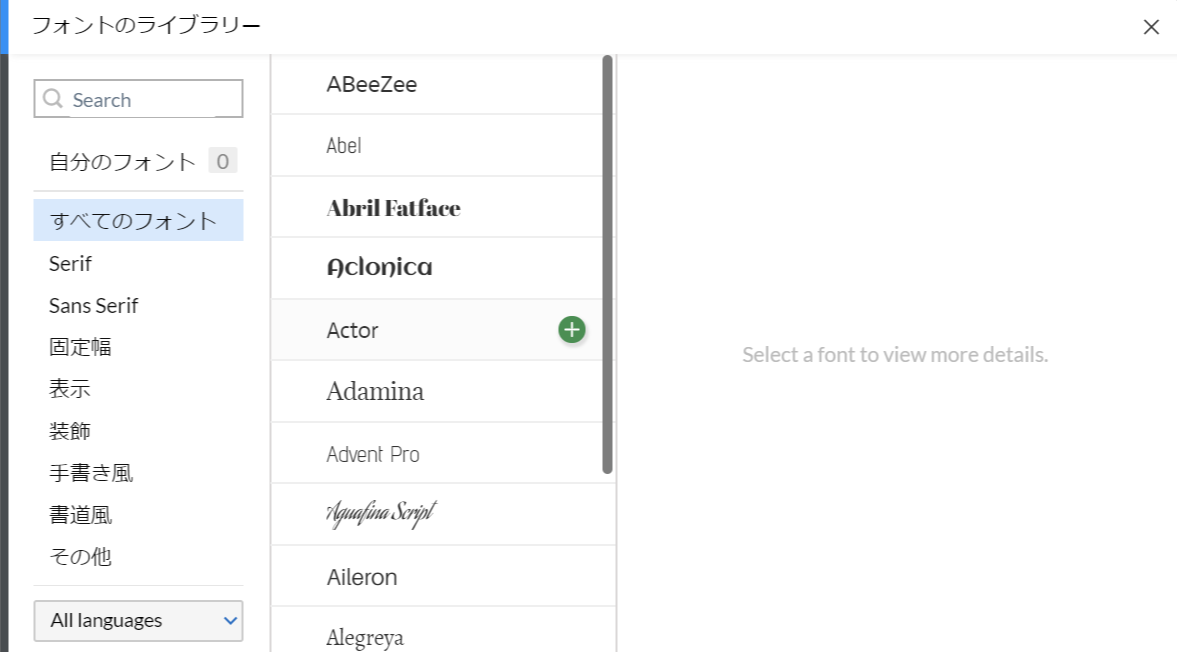Screen dimensions: 1177x652
Task: Close the font library dialog
Action: click(1151, 27)
